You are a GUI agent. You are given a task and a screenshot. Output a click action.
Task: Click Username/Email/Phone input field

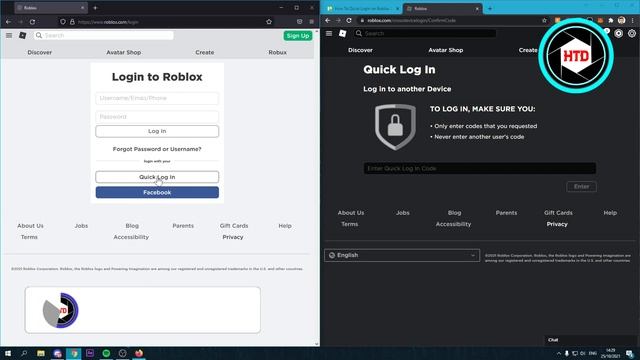point(157,98)
